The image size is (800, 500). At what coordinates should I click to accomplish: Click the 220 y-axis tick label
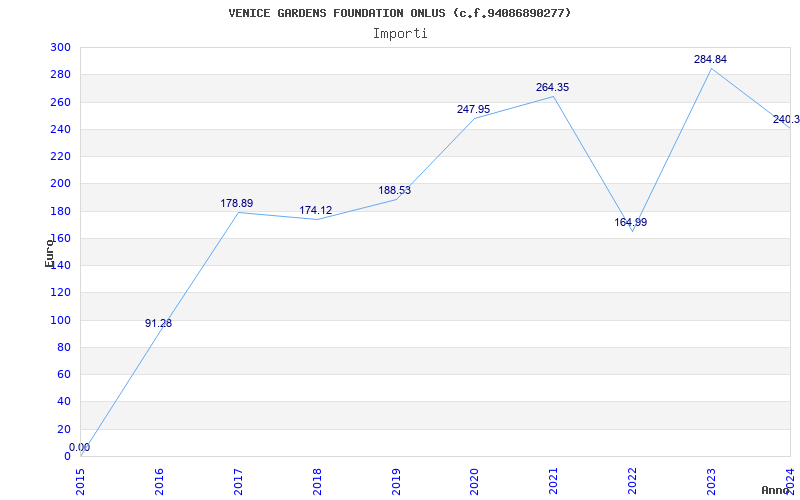(x=61, y=156)
